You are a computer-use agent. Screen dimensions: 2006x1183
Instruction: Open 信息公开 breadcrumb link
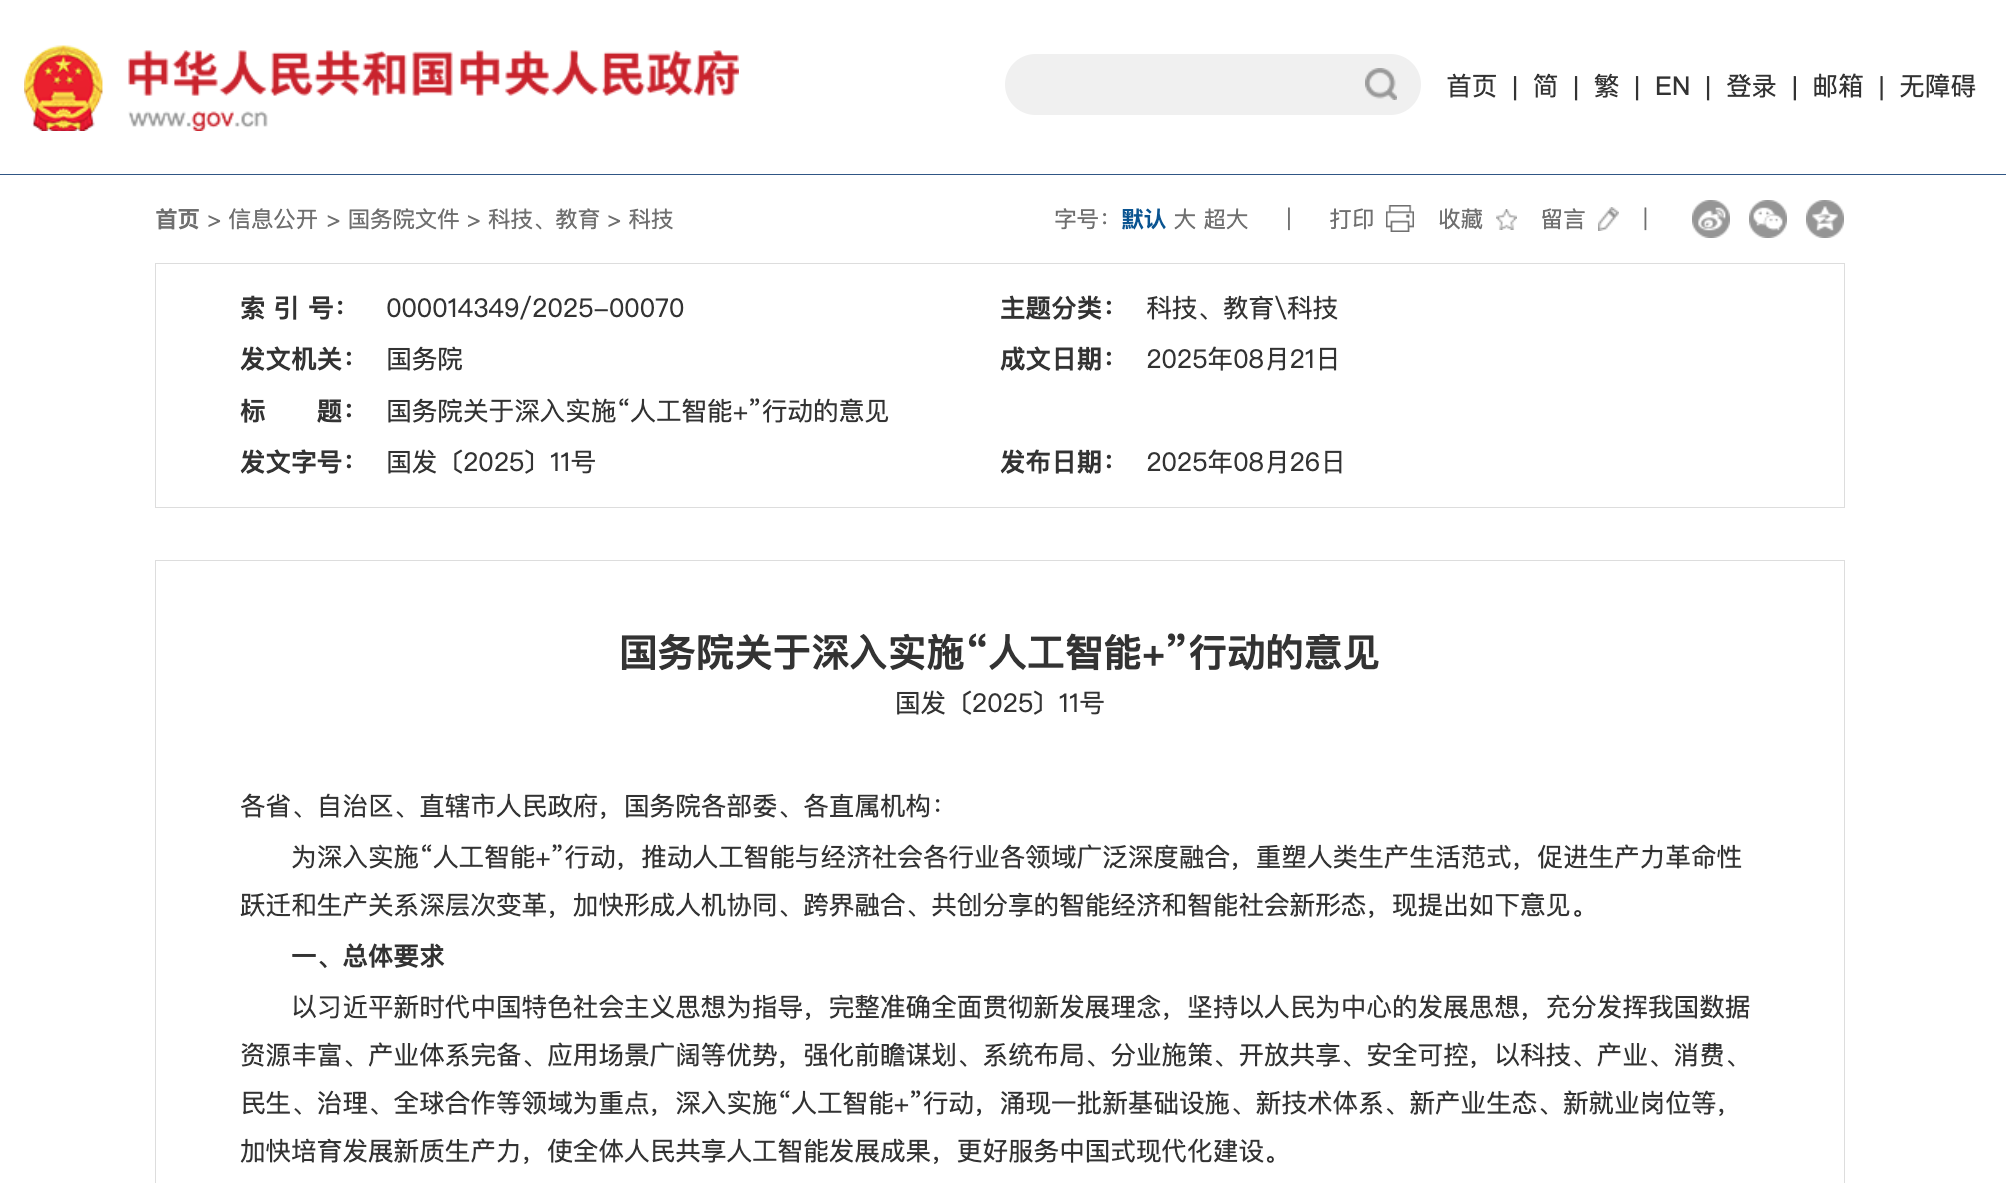(273, 219)
